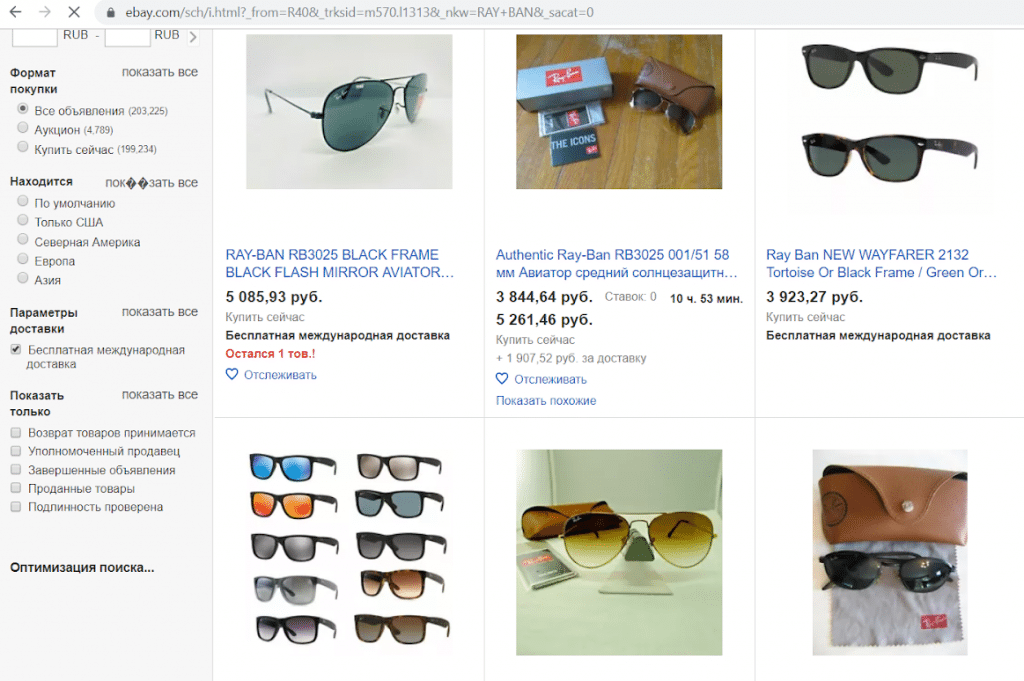Open Authentic Ray-Ban RB3025 001/51 listing title
This screenshot has height=681, width=1024.
pyautogui.click(x=616, y=263)
